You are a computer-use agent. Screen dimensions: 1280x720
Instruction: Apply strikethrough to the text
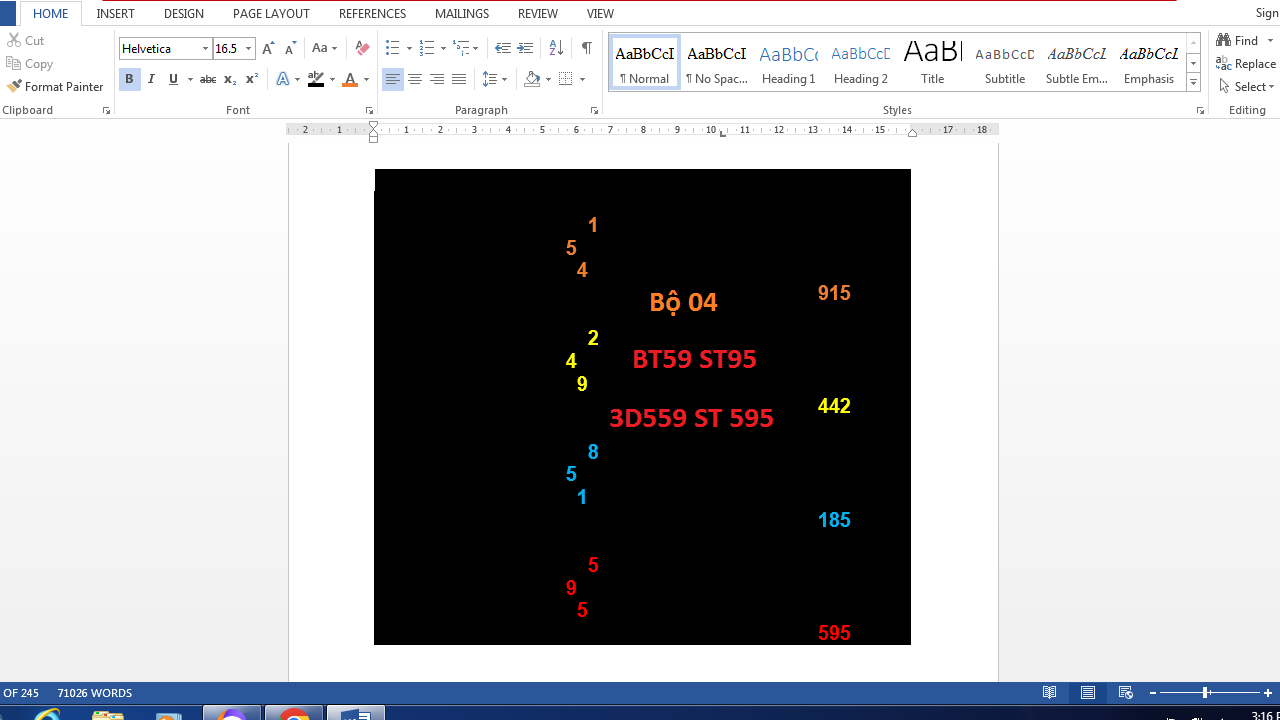pyautogui.click(x=207, y=79)
